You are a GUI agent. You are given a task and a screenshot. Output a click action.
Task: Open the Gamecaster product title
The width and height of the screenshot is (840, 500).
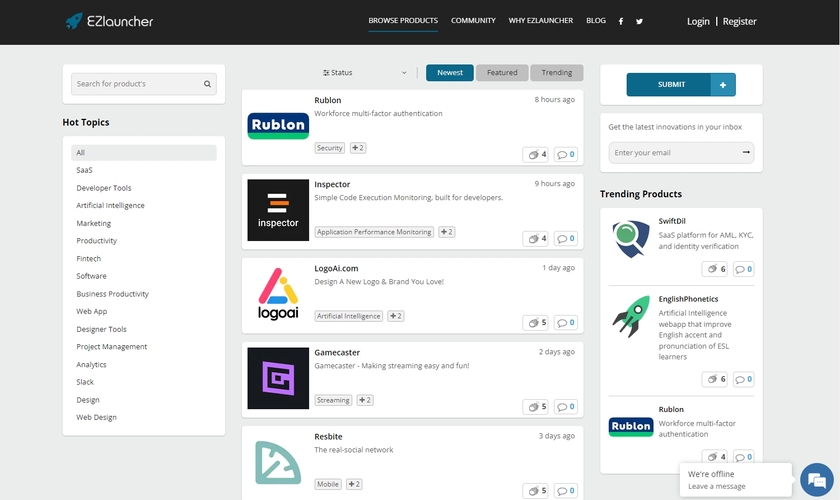click(337, 353)
